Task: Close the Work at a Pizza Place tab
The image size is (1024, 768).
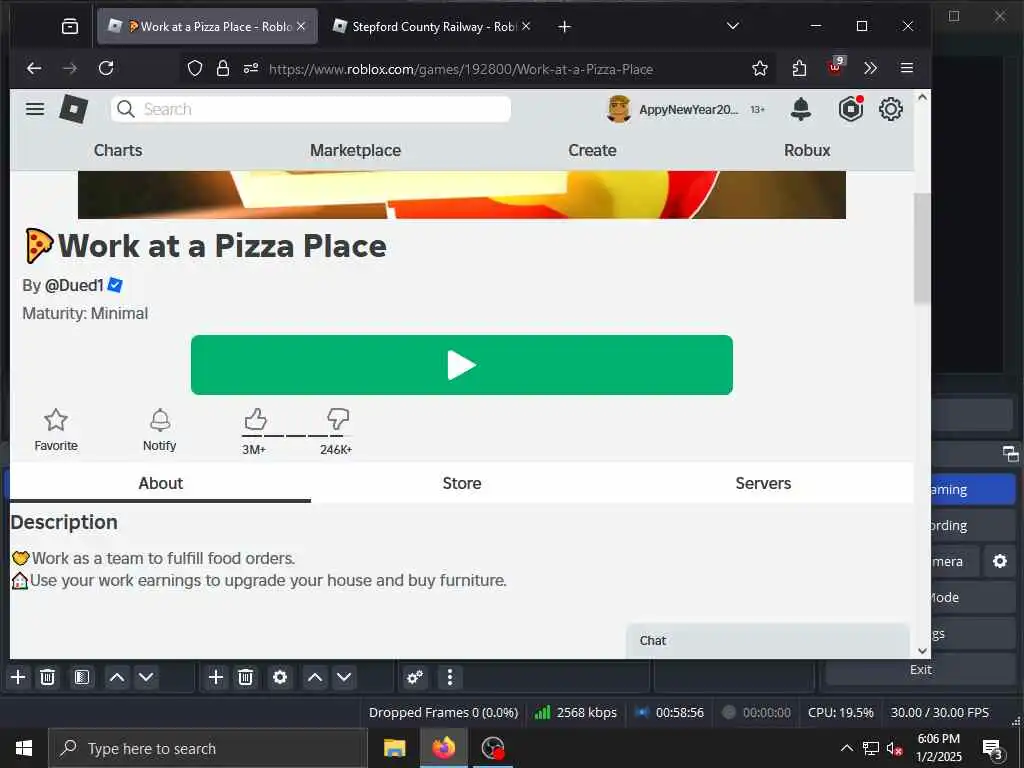Action: pyautogui.click(x=301, y=26)
